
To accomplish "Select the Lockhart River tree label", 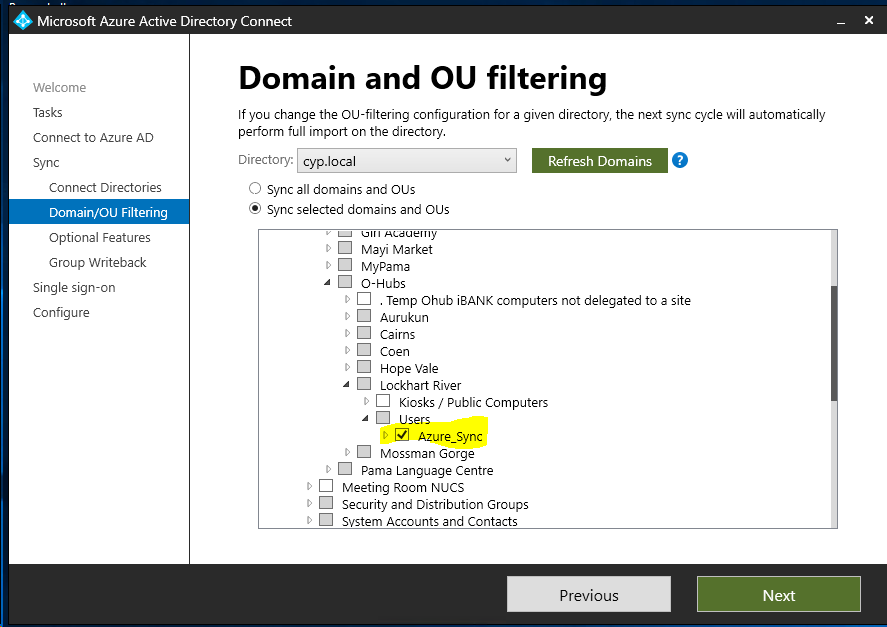I will pos(420,385).
